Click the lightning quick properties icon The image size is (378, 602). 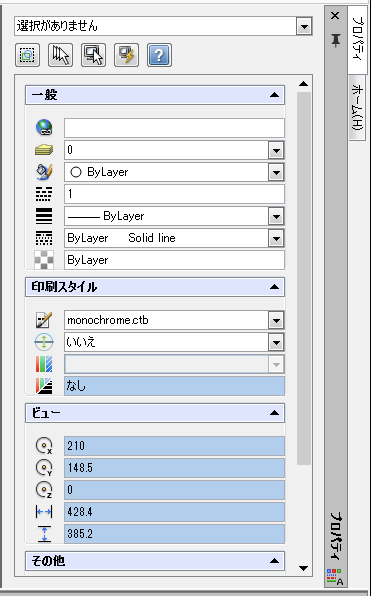pos(126,55)
